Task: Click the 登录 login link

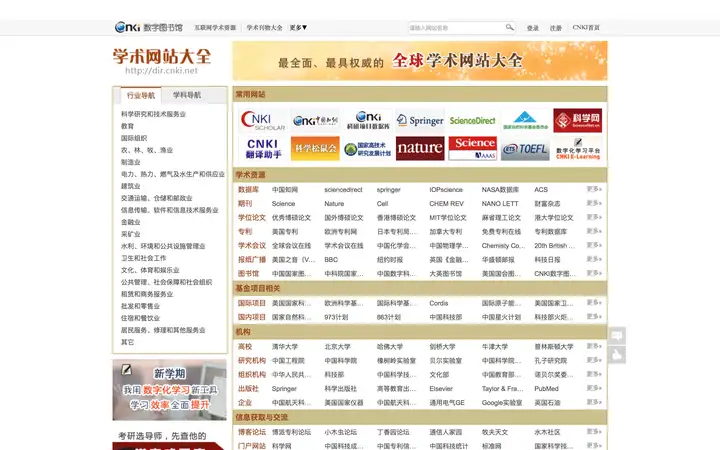Action: [x=533, y=28]
